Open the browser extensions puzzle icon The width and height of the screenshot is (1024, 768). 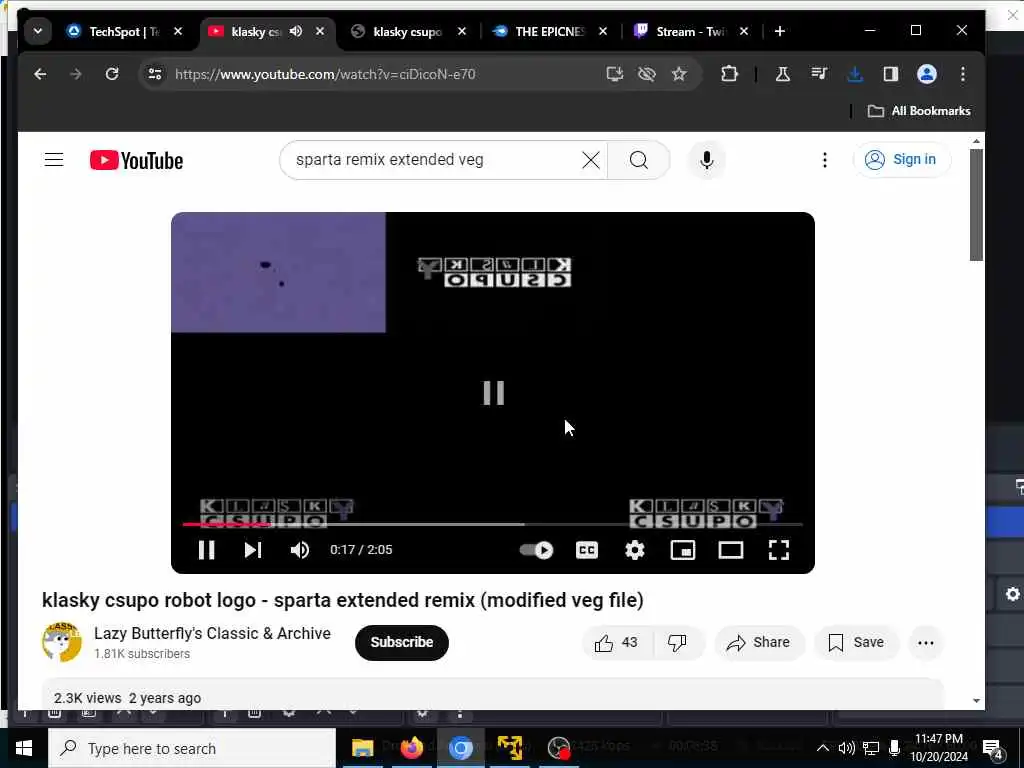[x=729, y=74]
